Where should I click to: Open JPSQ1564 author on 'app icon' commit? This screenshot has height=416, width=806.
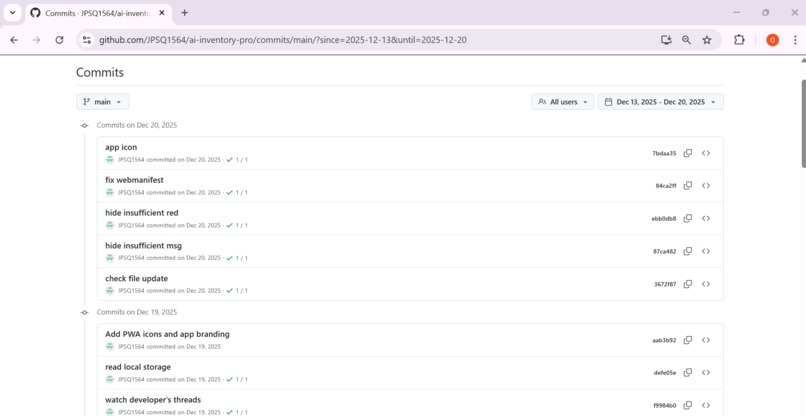tap(131, 160)
